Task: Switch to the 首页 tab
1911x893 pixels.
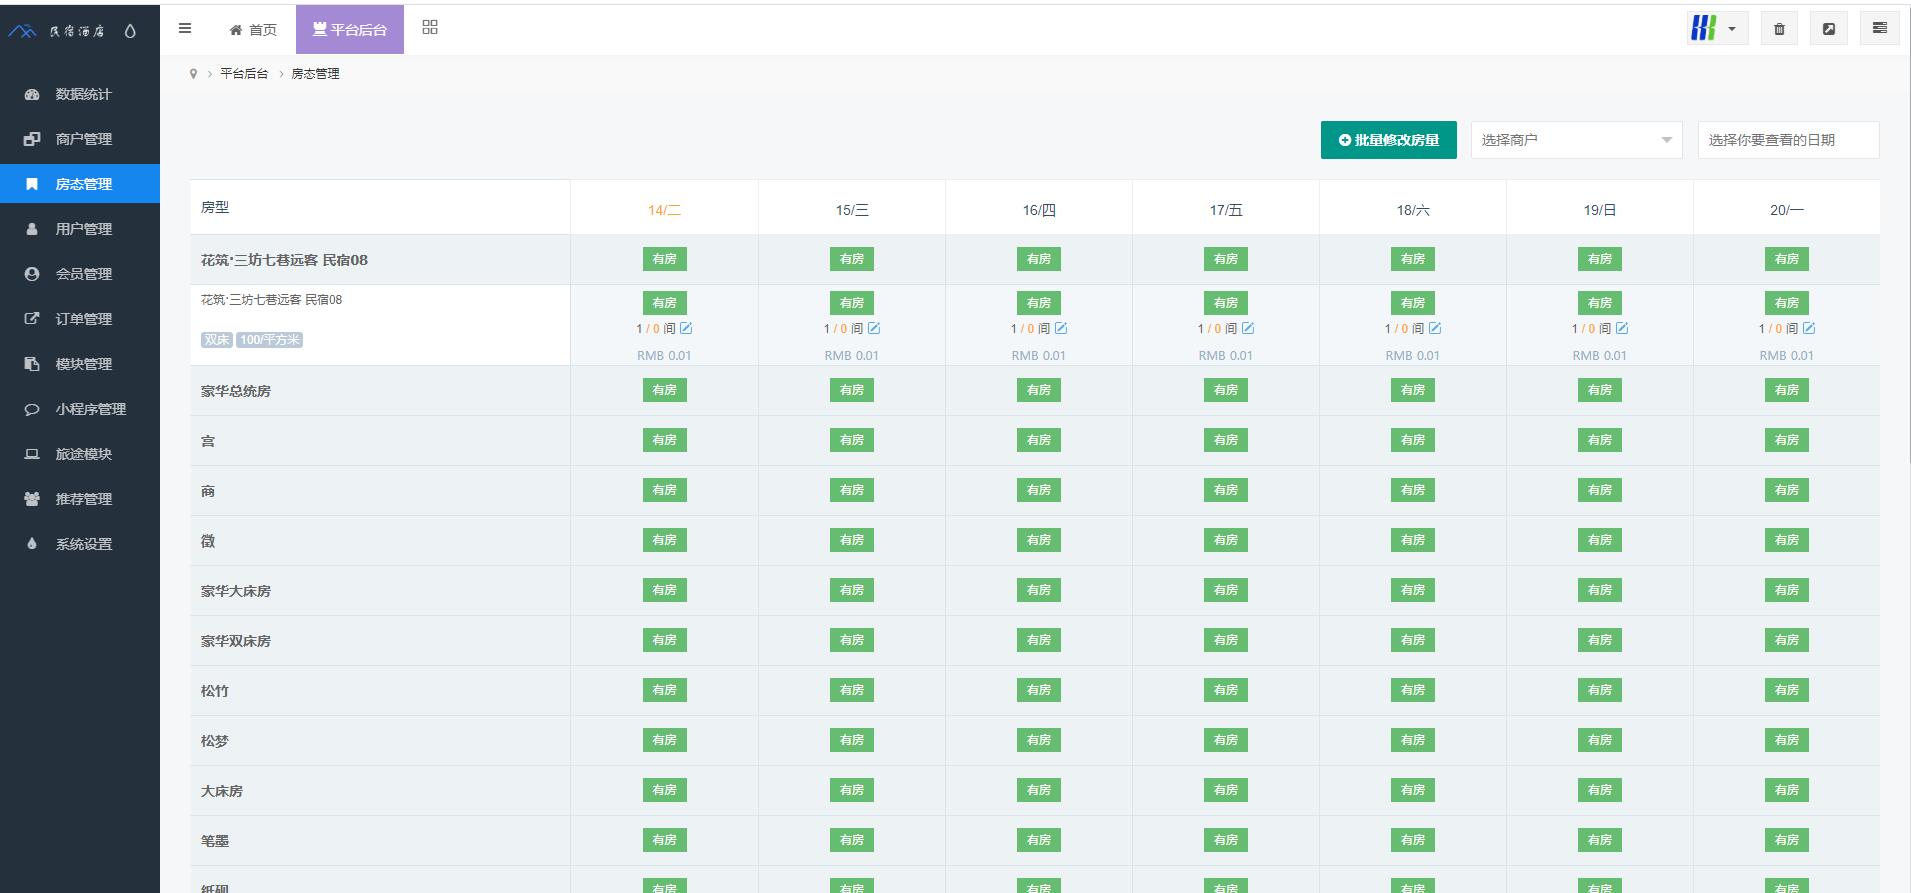Action: coord(253,30)
